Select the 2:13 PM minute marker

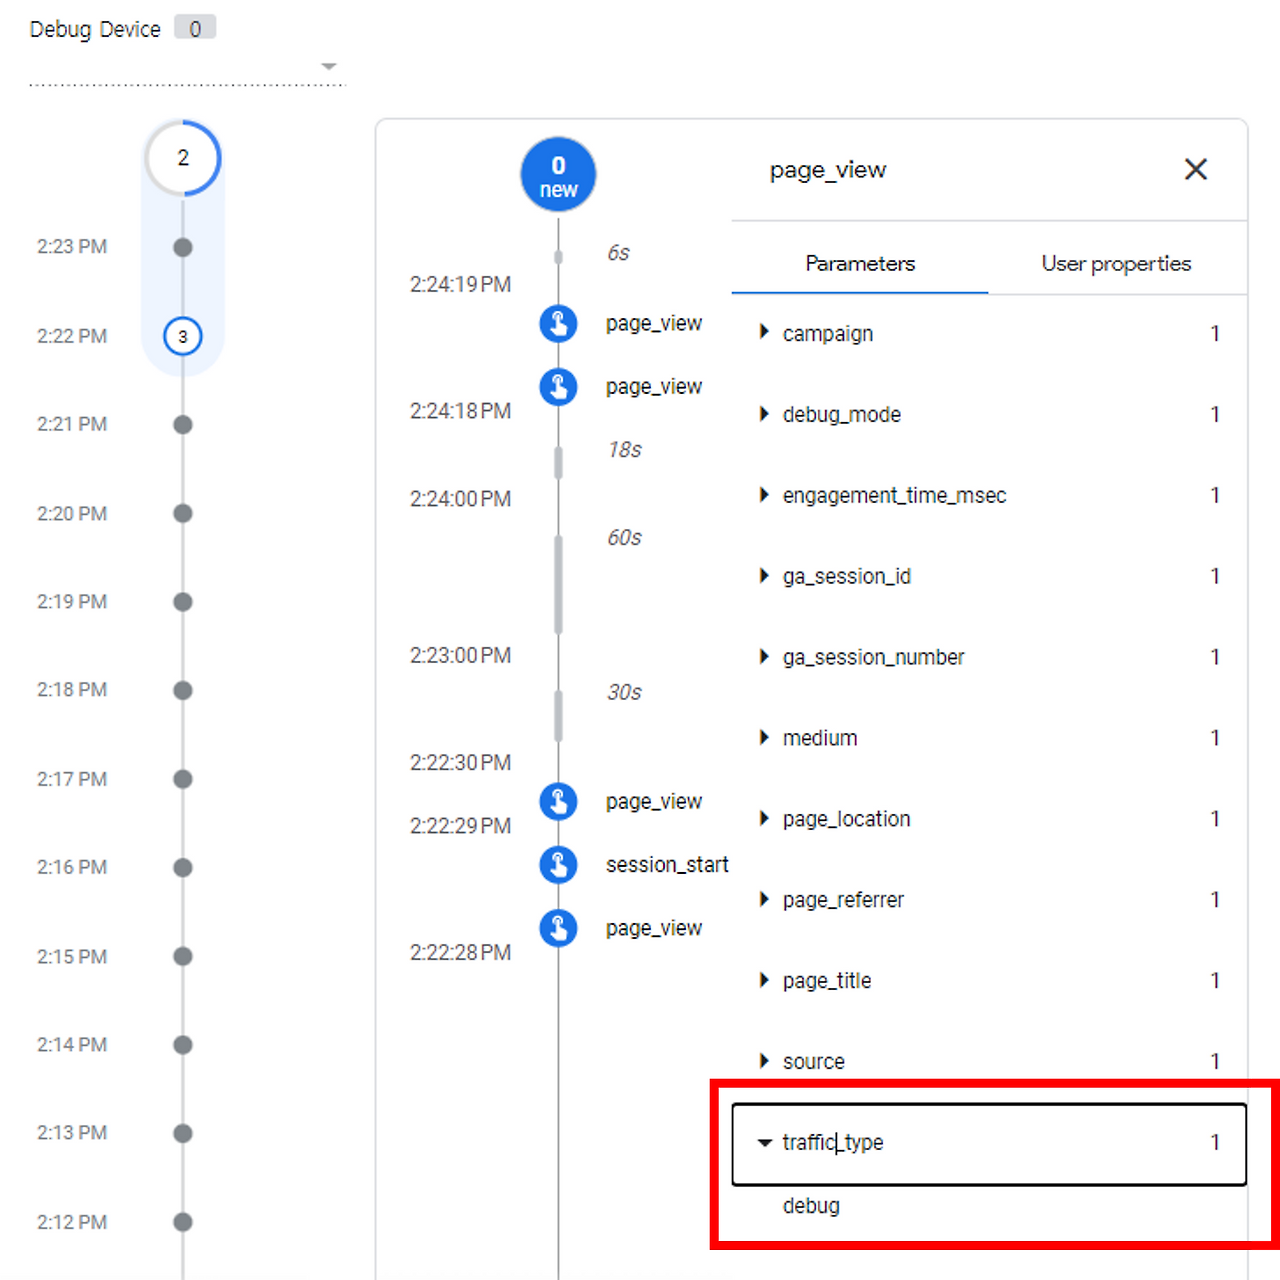pos(183,1133)
